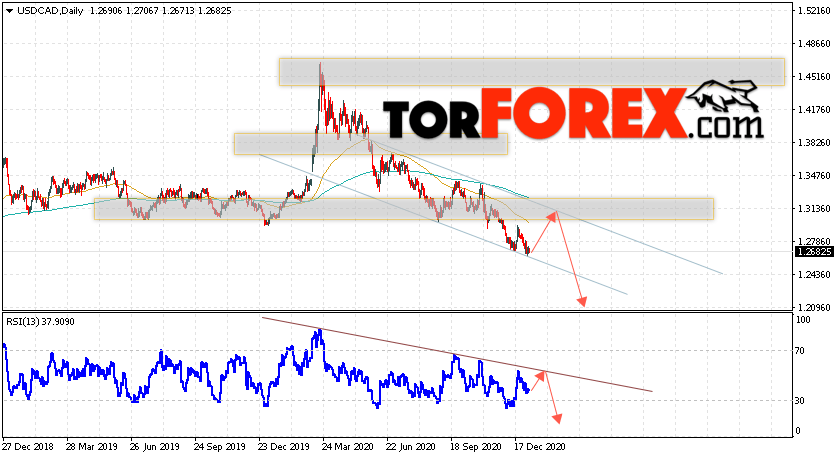Click the current price label 1.26825

click(814, 252)
